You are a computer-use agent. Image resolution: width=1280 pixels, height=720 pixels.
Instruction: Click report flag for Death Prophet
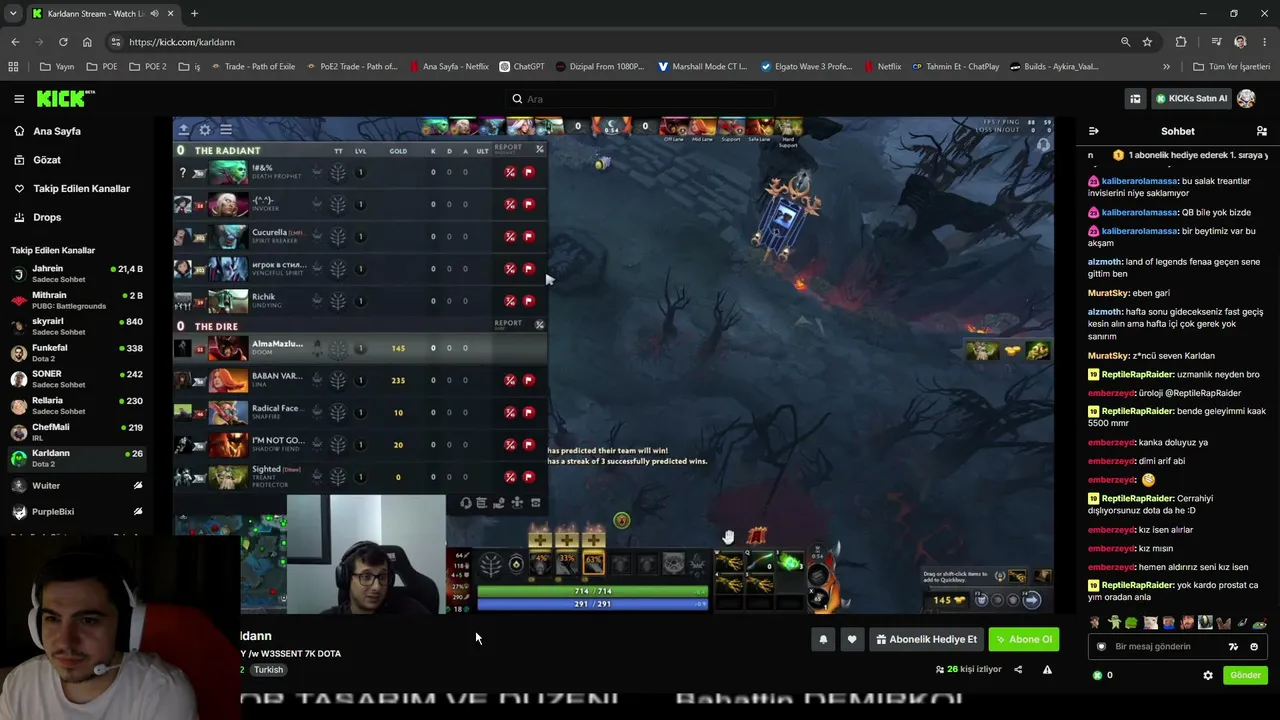(x=529, y=172)
